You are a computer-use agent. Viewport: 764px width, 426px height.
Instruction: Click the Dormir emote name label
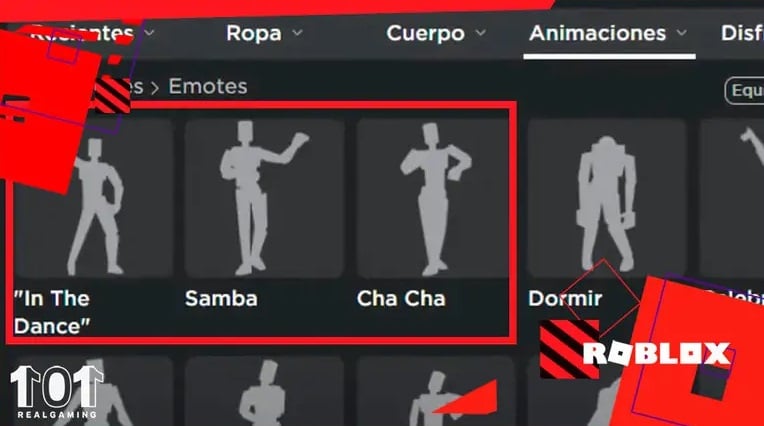pos(565,298)
